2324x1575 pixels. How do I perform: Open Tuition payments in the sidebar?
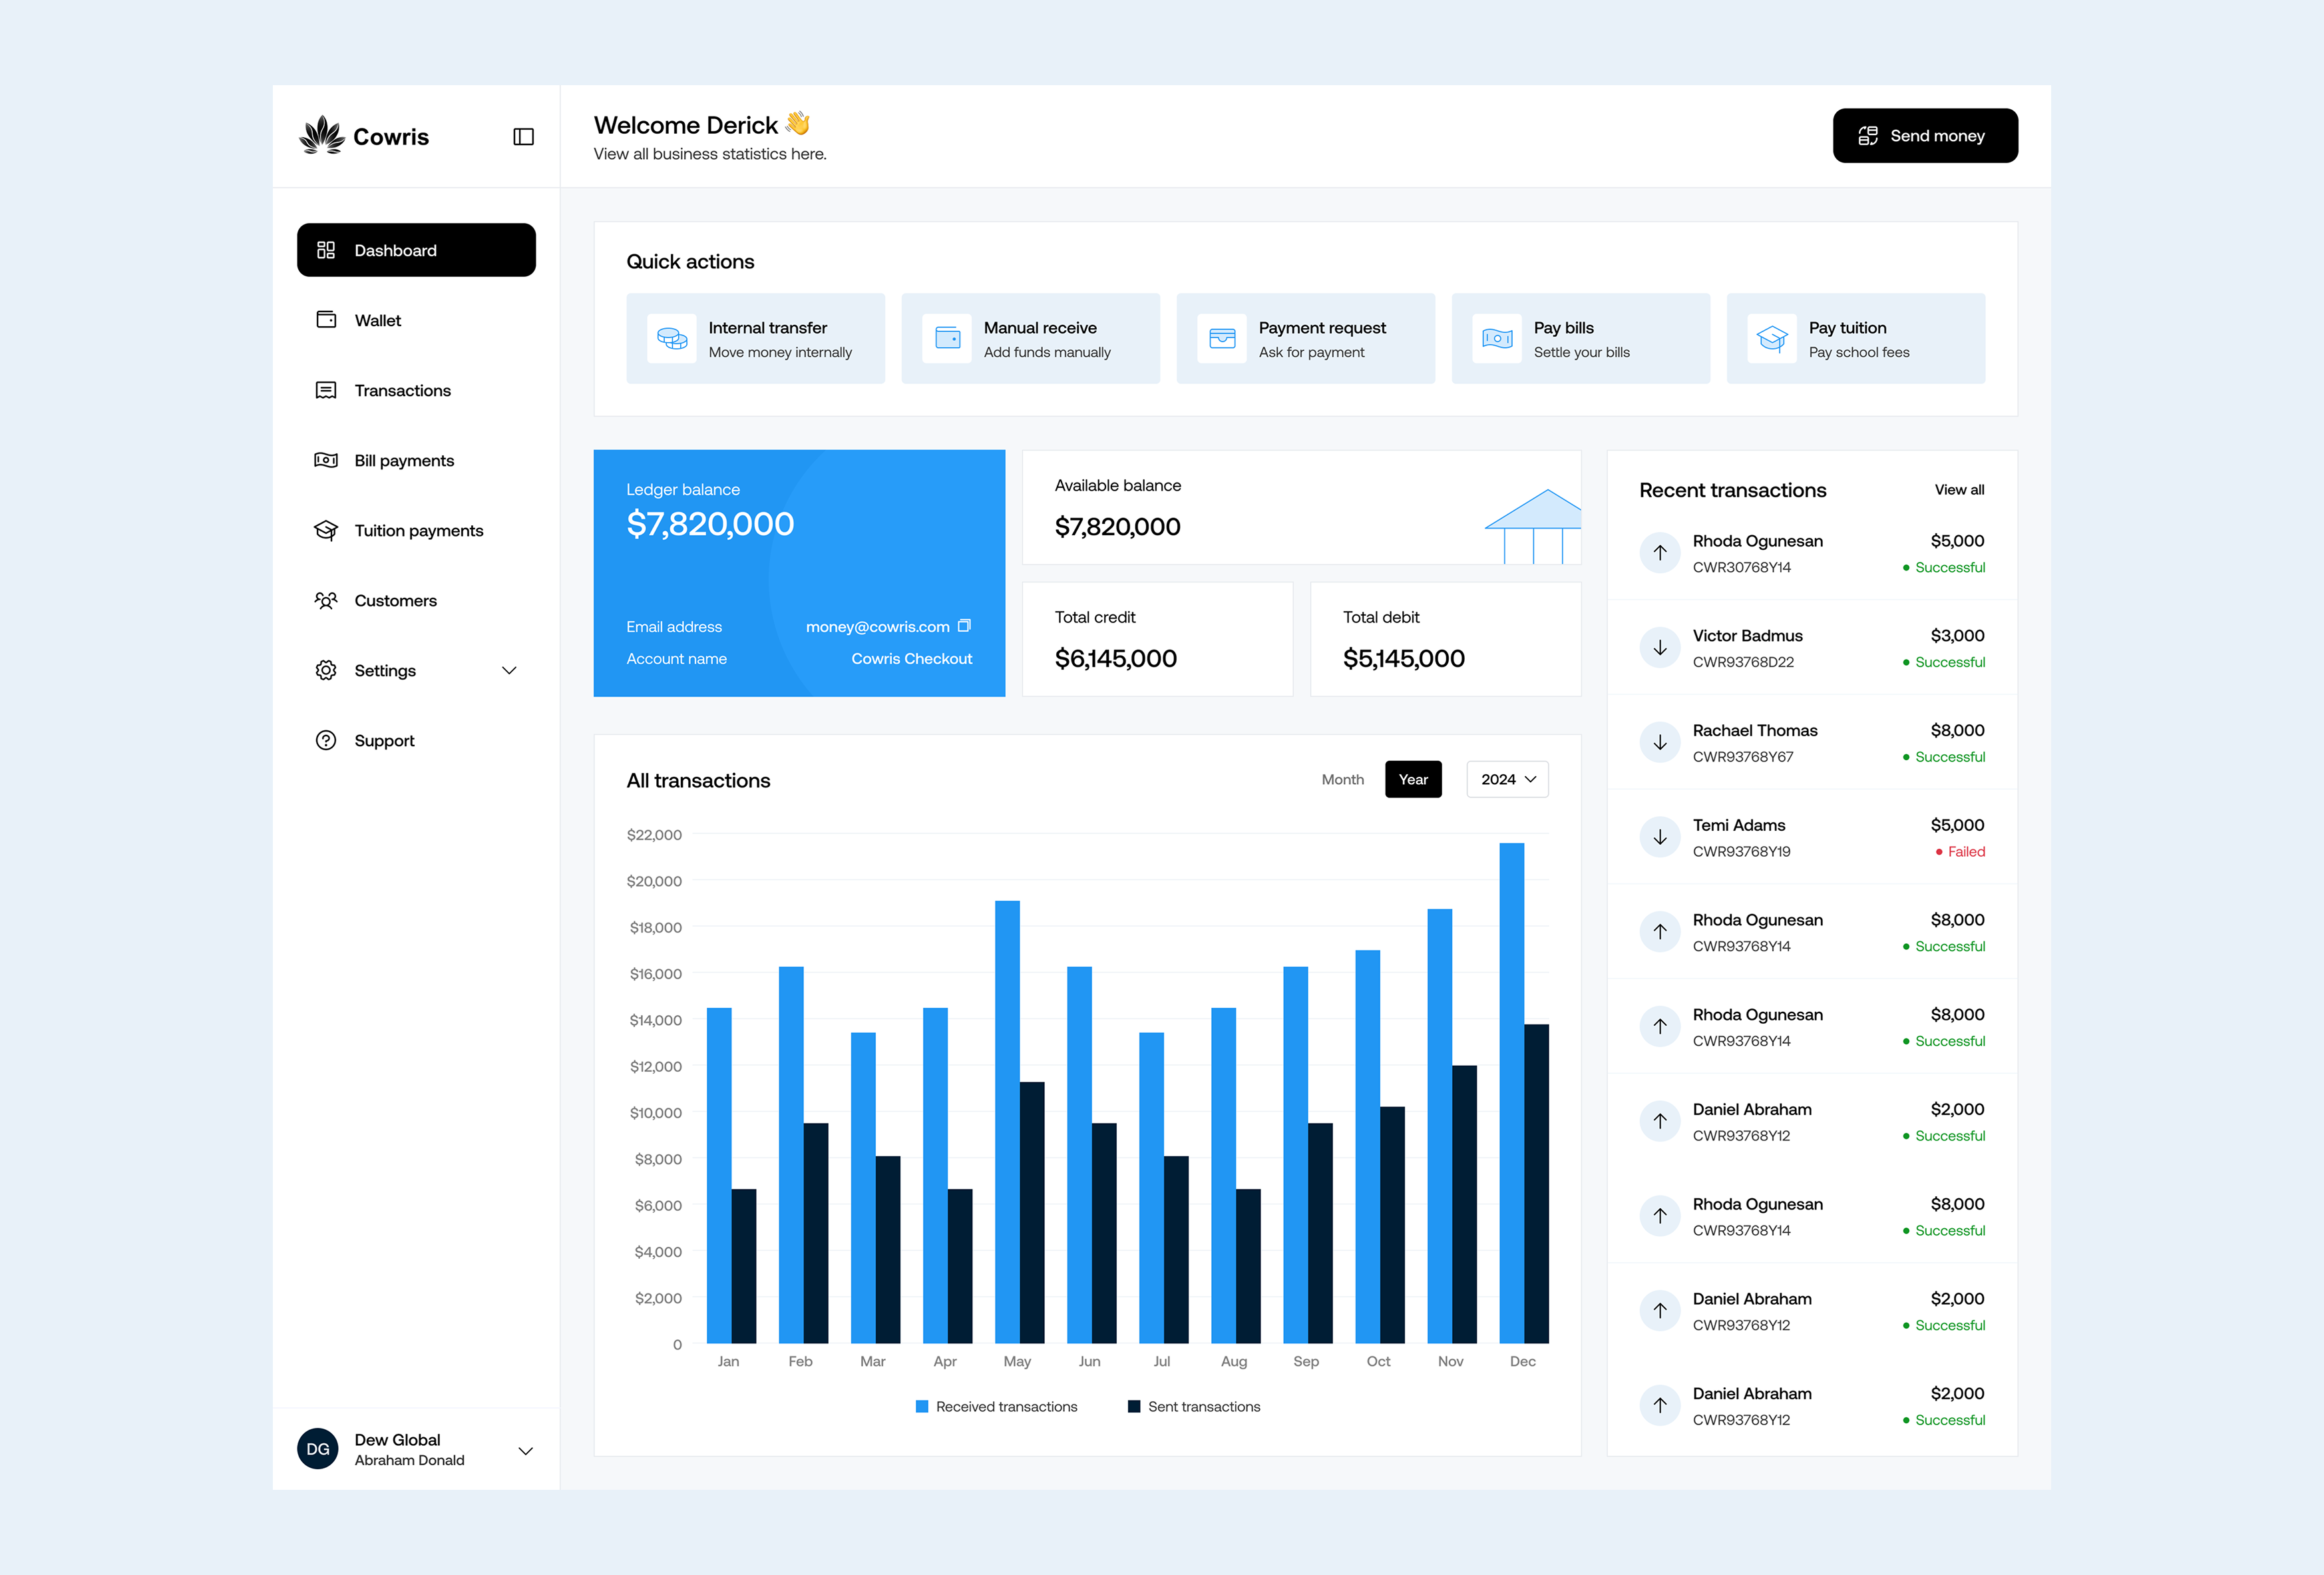coord(416,530)
